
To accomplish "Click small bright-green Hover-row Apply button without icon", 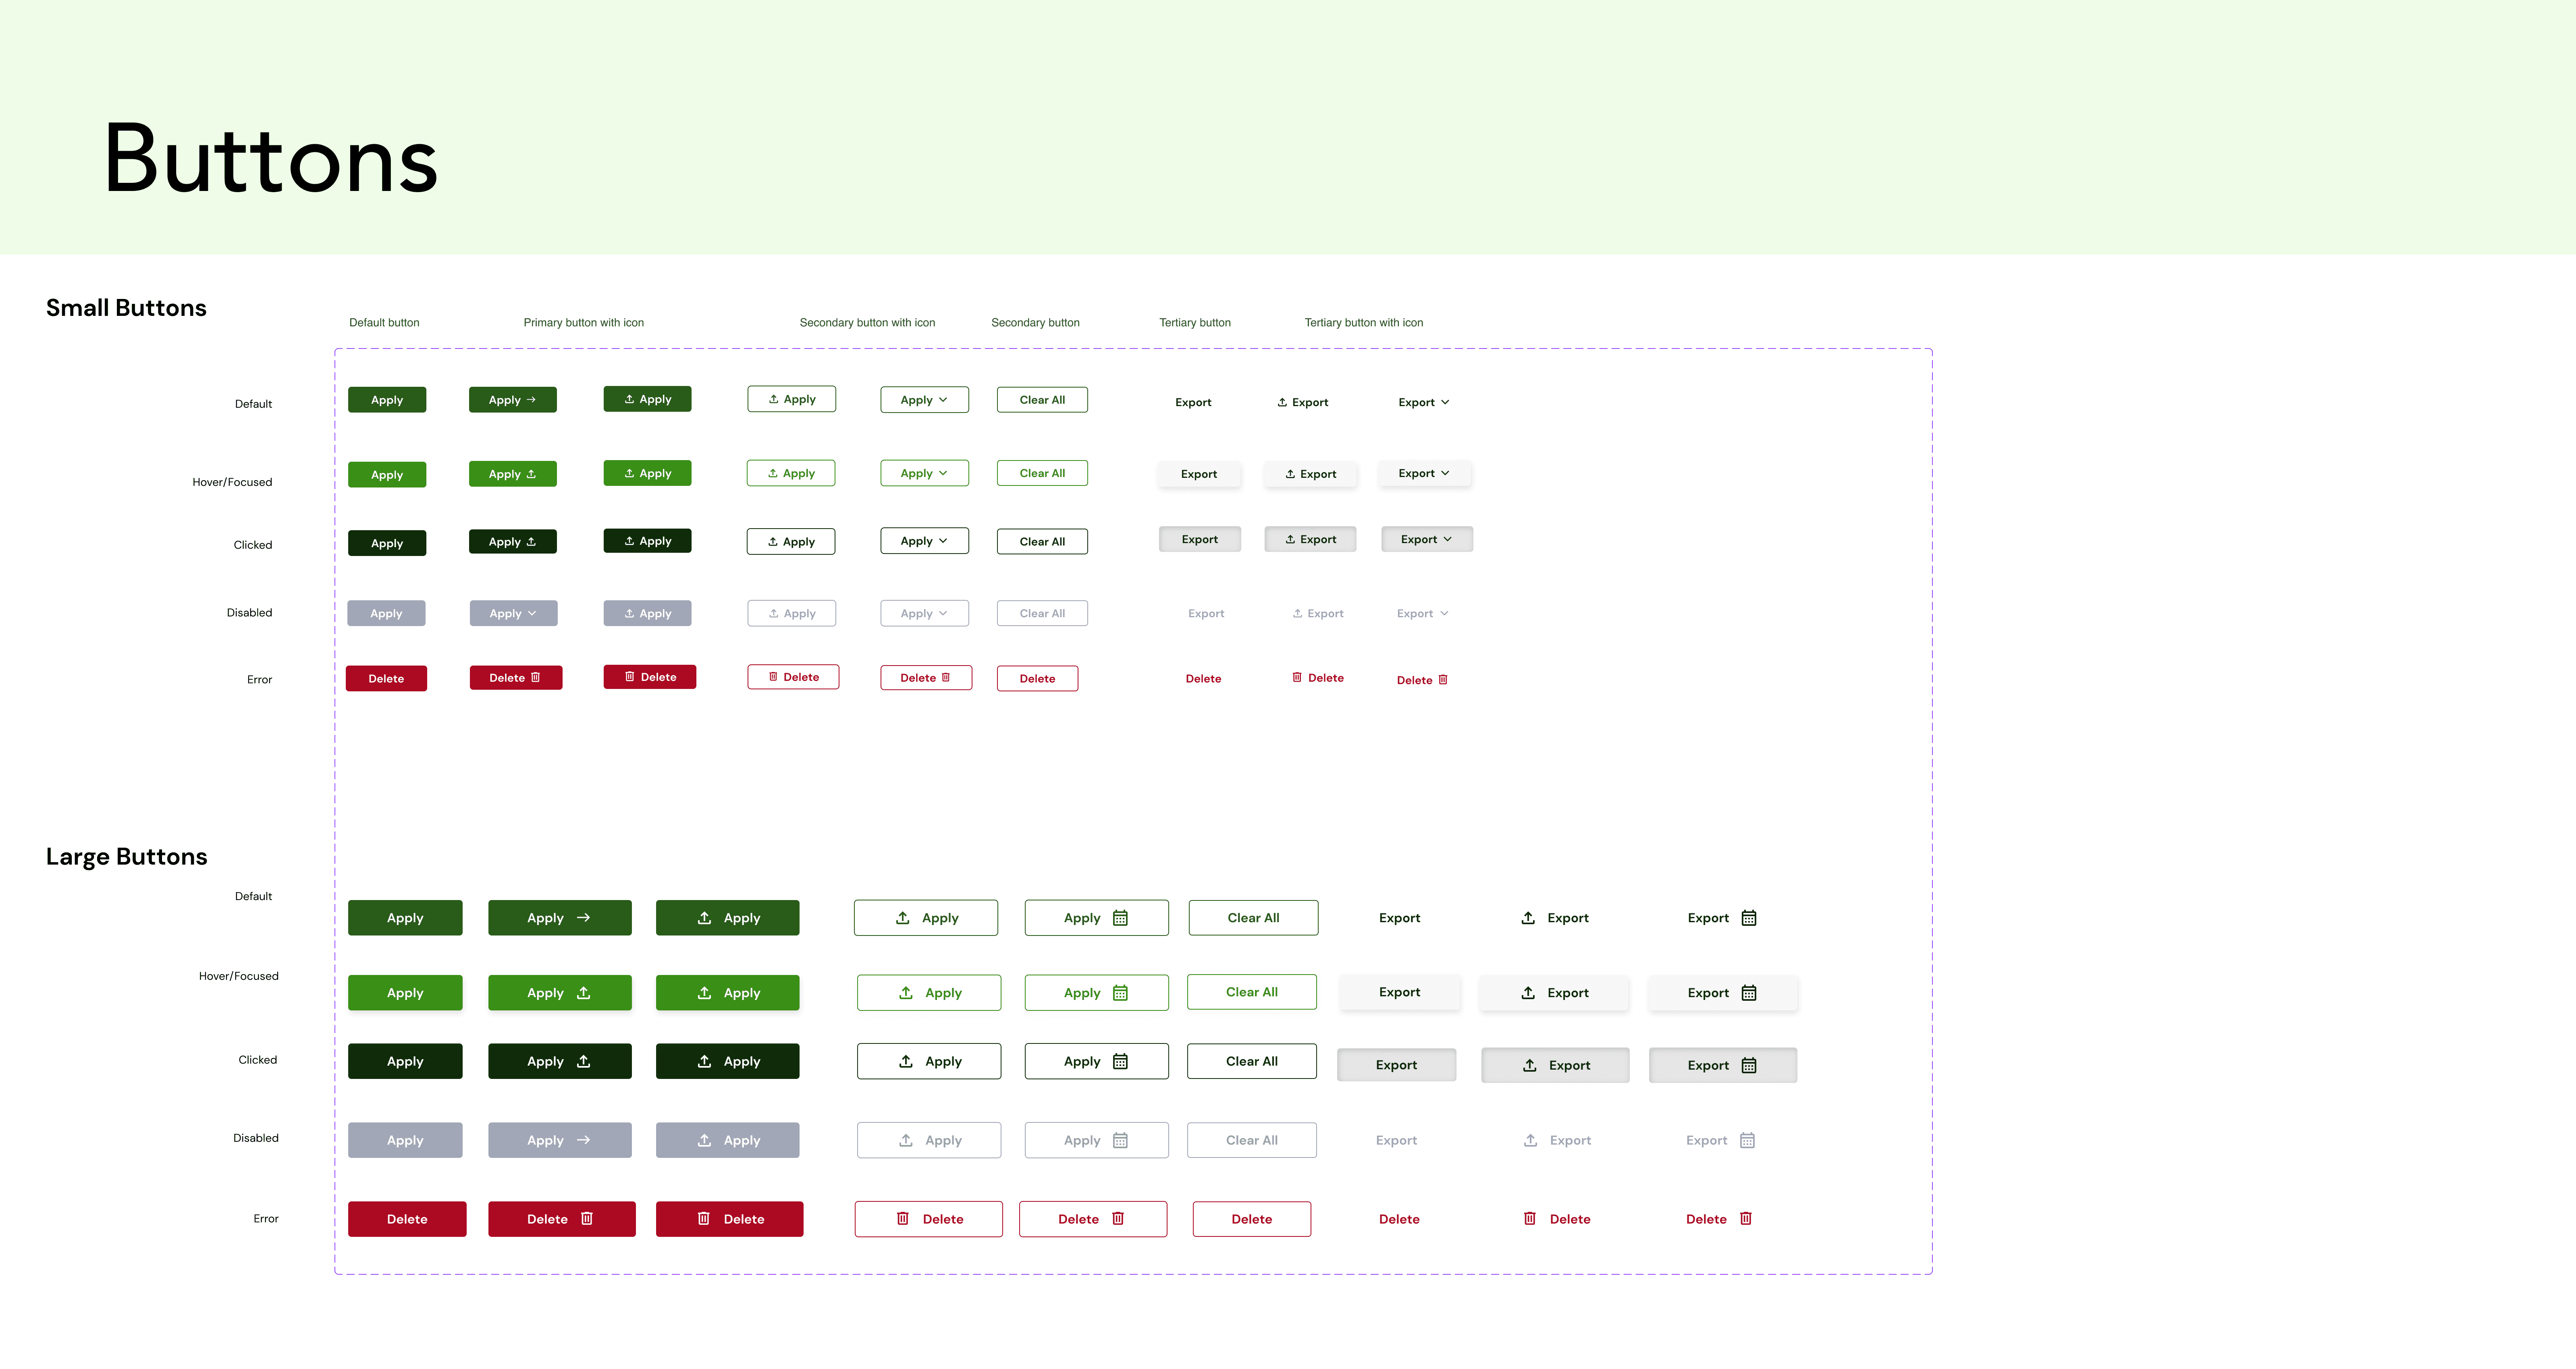I will [x=387, y=475].
